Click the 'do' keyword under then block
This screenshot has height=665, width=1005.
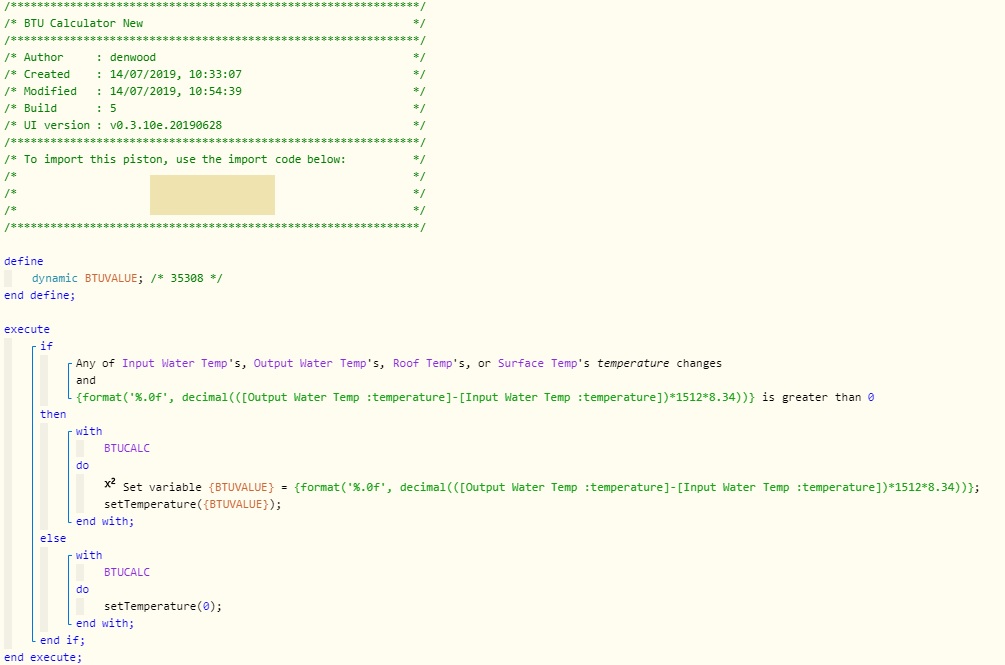pyautogui.click(x=83, y=465)
